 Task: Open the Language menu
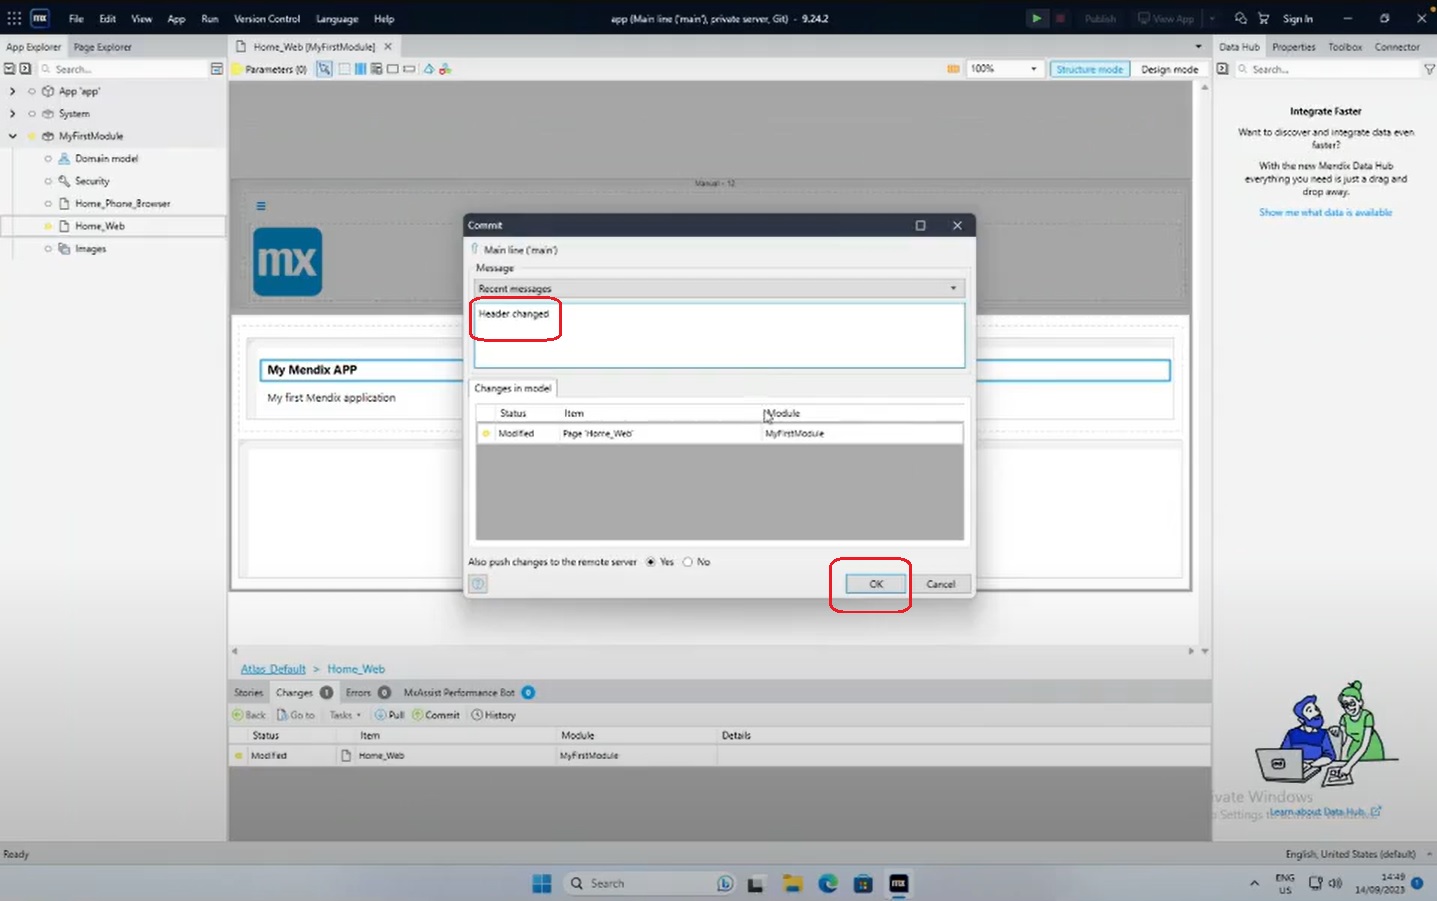click(337, 18)
